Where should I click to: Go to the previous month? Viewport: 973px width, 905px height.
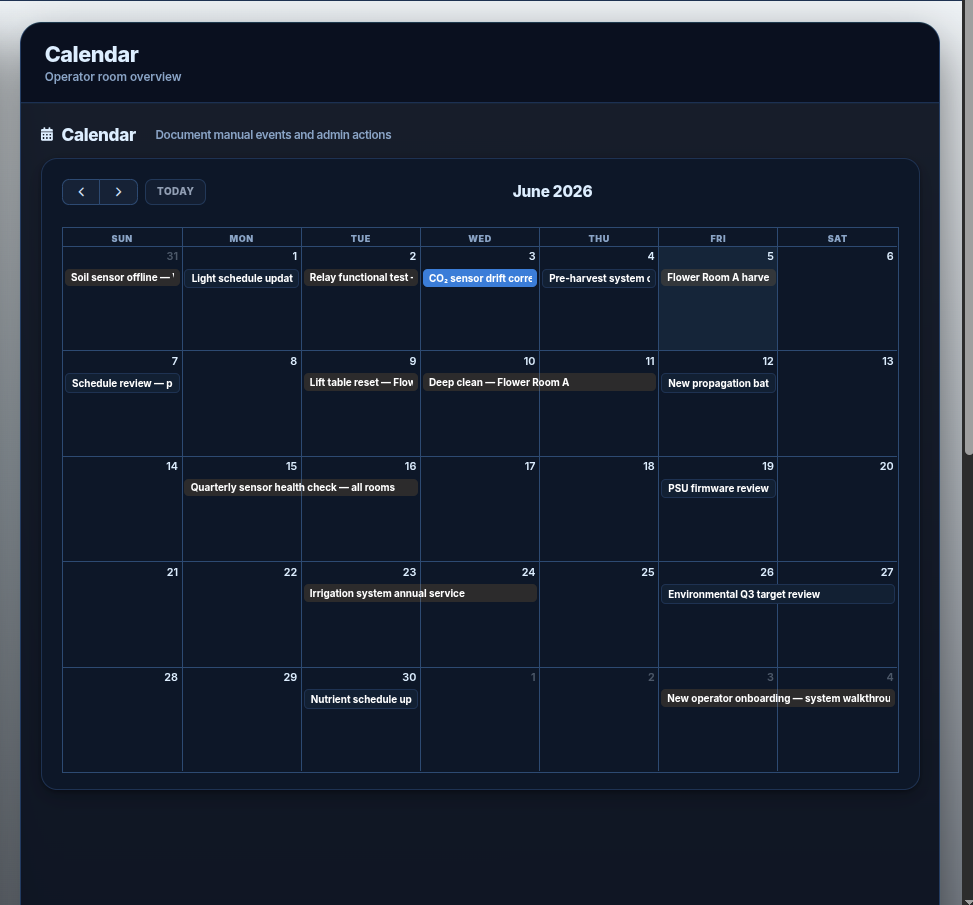pyautogui.click(x=81, y=192)
